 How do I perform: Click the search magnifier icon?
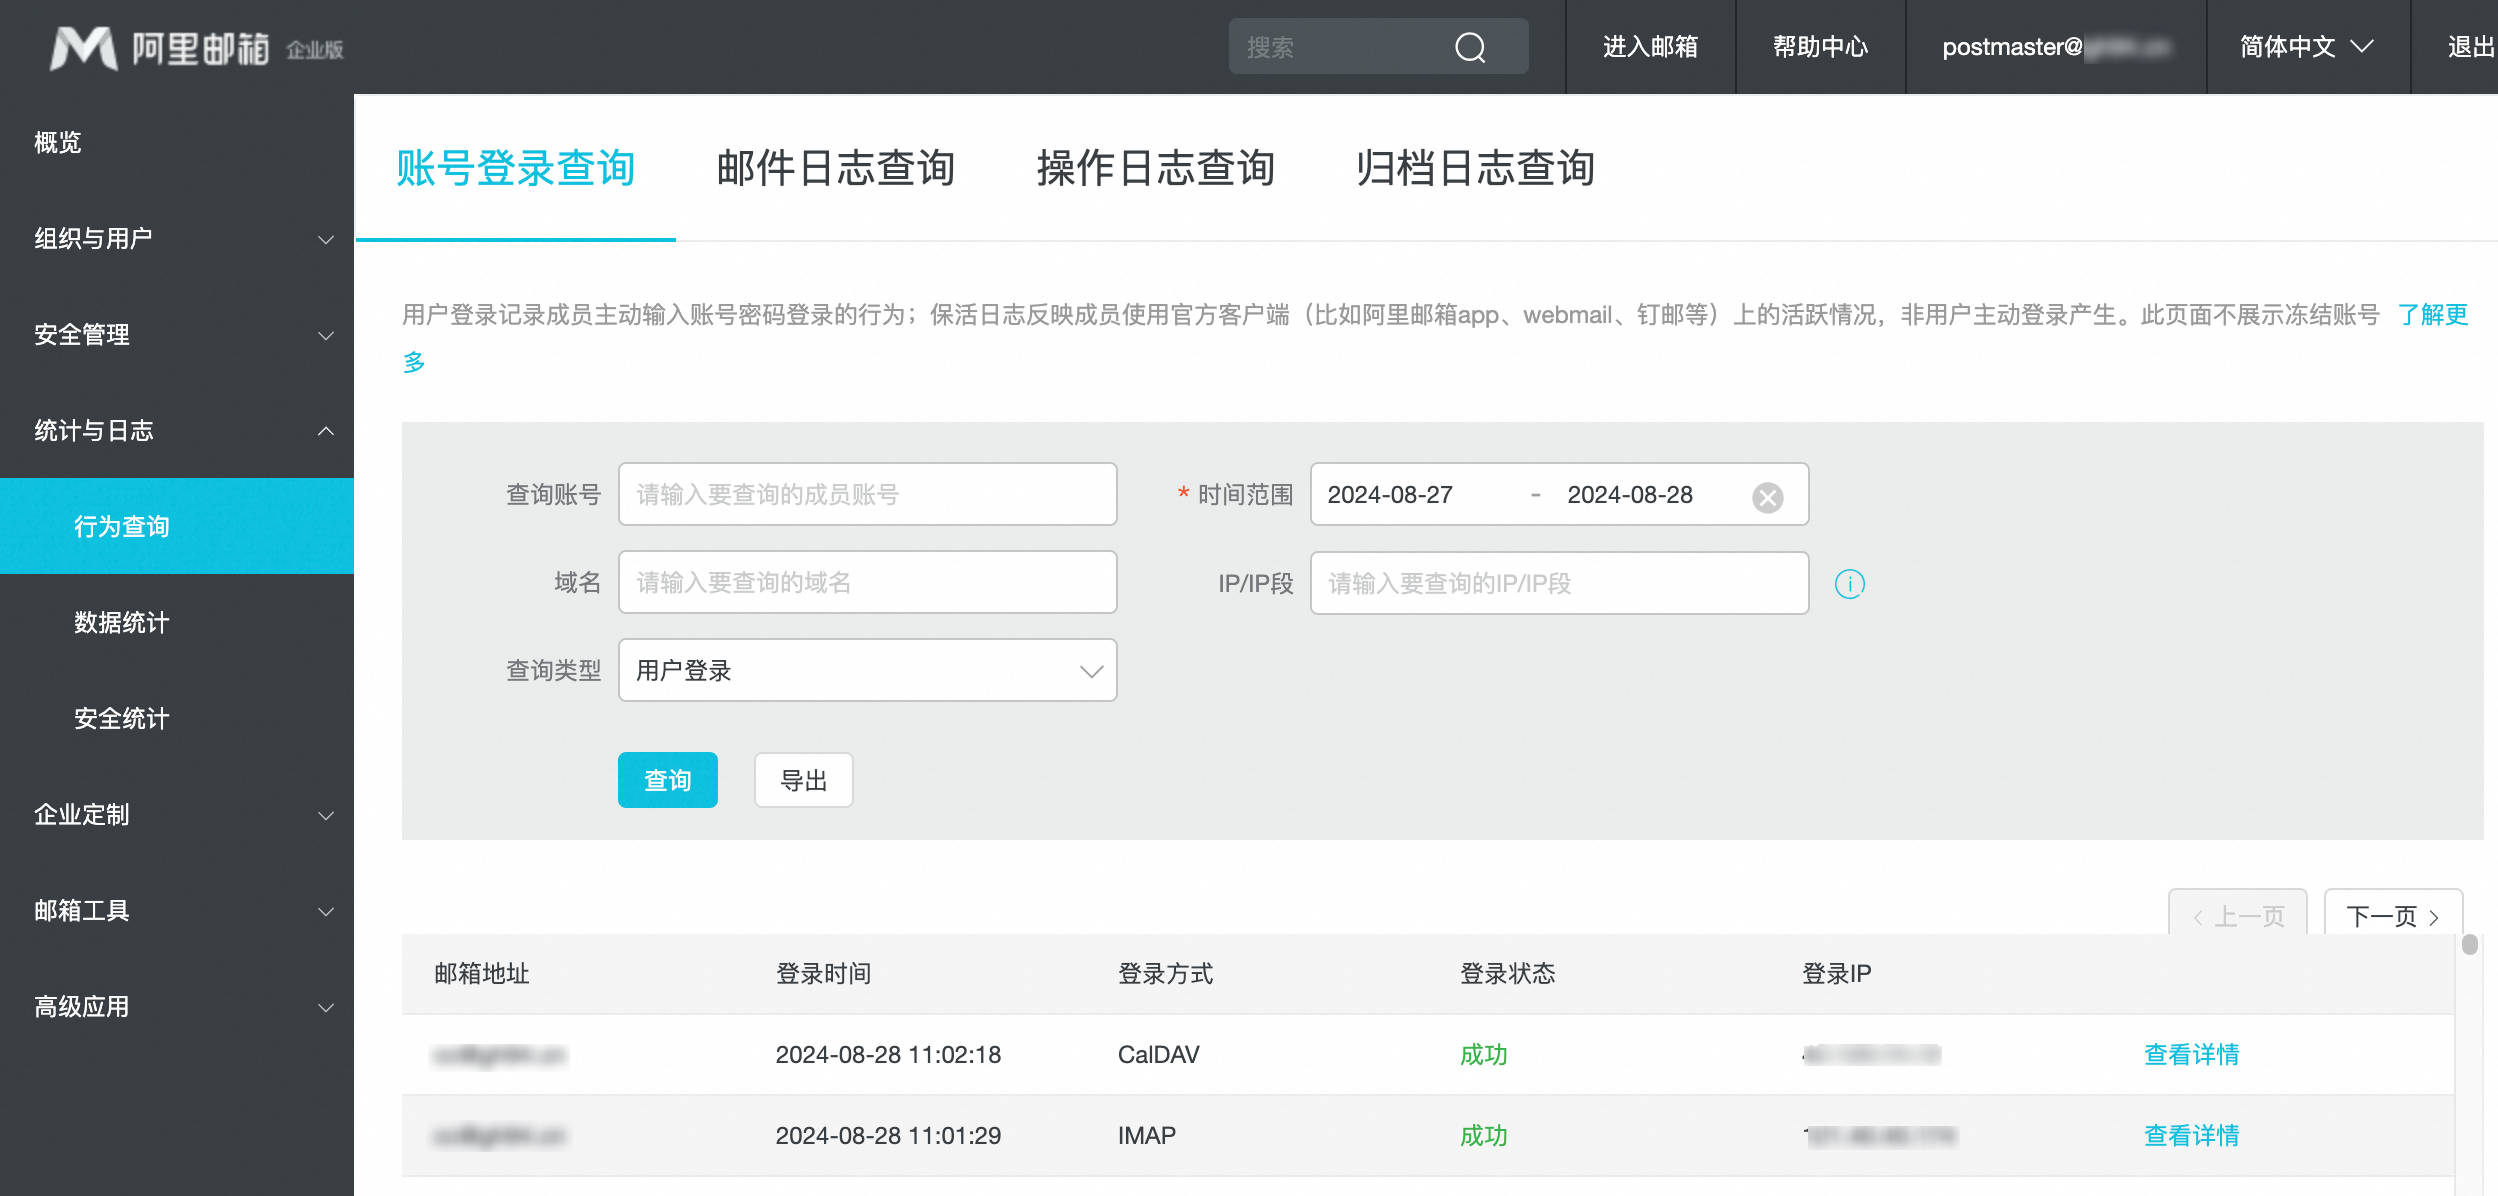[1467, 46]
